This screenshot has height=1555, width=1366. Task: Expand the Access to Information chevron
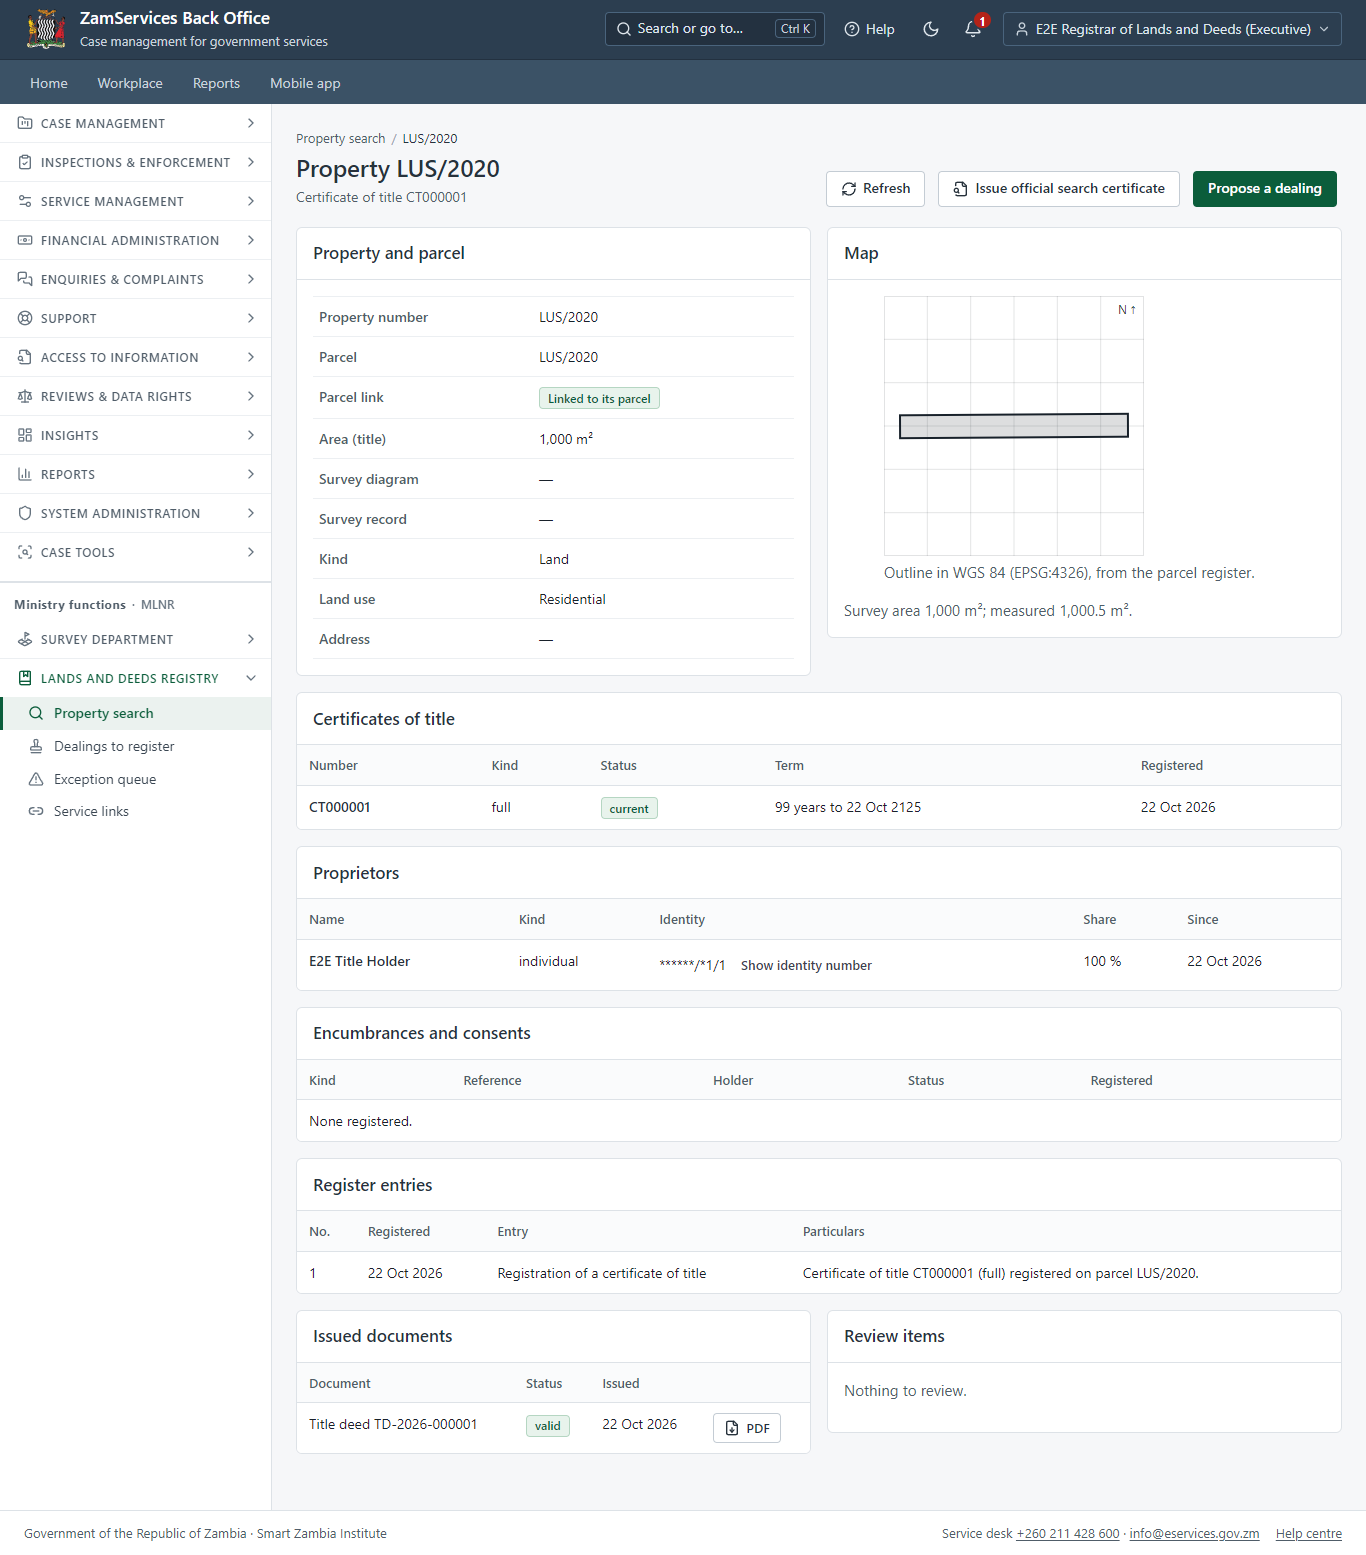coord(251,357)
